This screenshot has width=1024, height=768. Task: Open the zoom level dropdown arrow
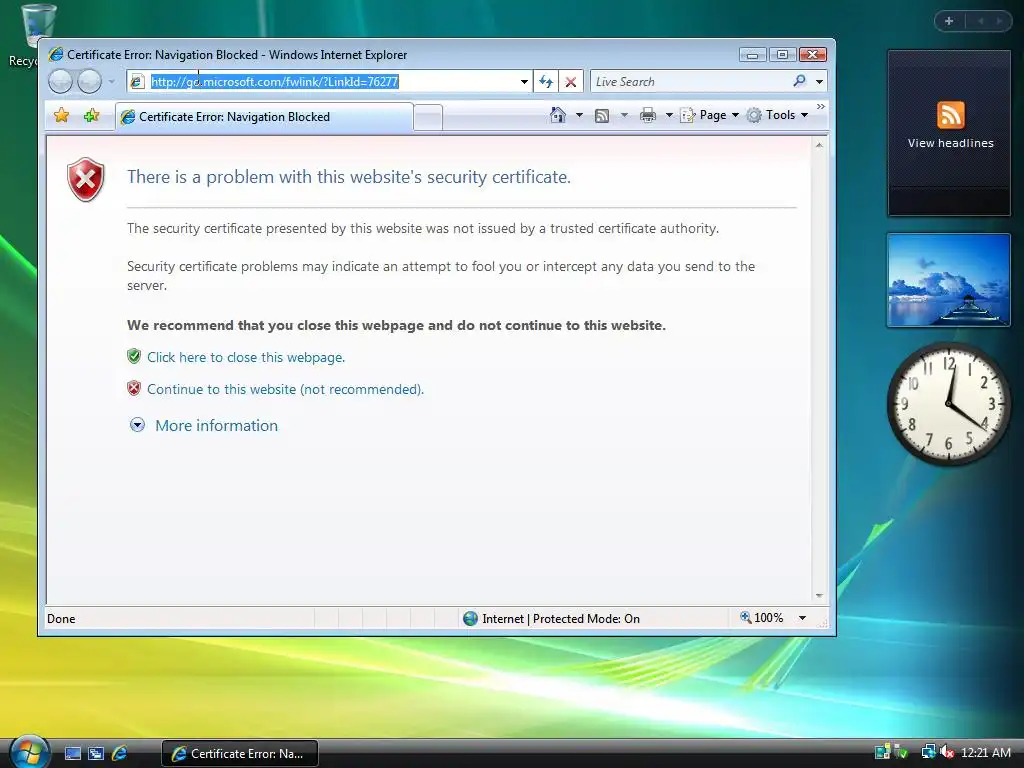pyautogui.click(x=802, y=618)
